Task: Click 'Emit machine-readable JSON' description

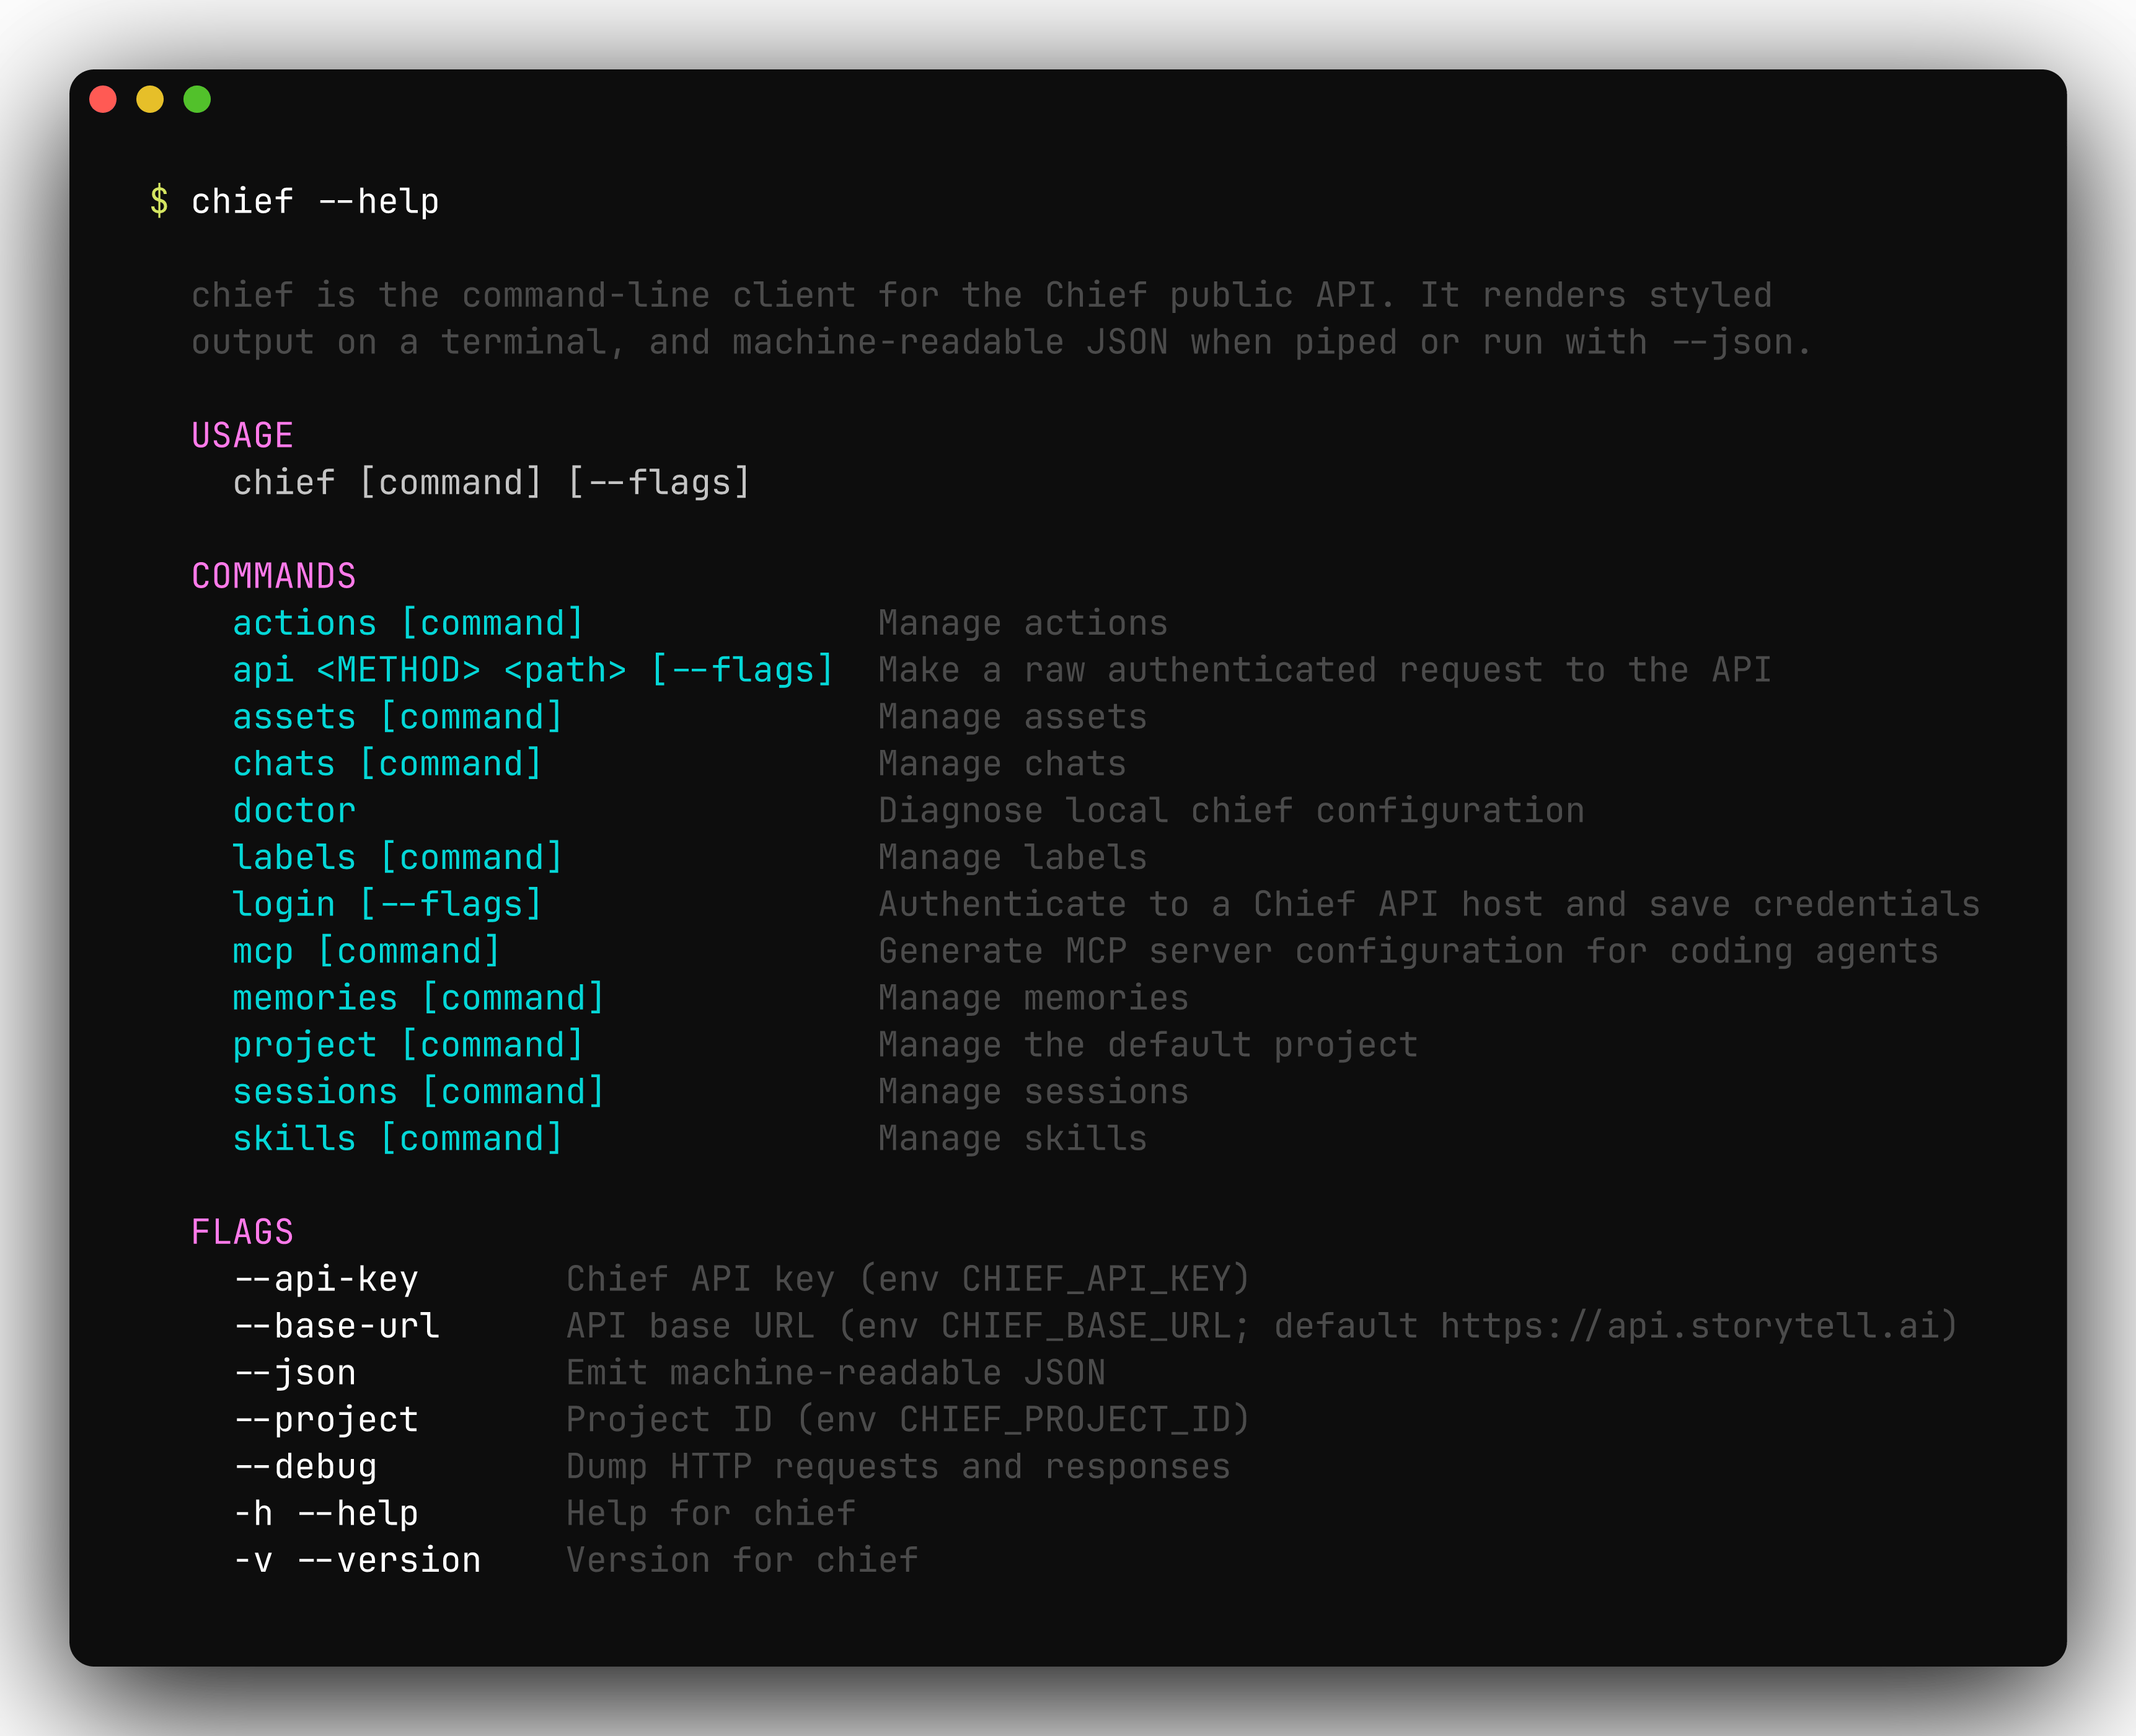Action: 836,1373
